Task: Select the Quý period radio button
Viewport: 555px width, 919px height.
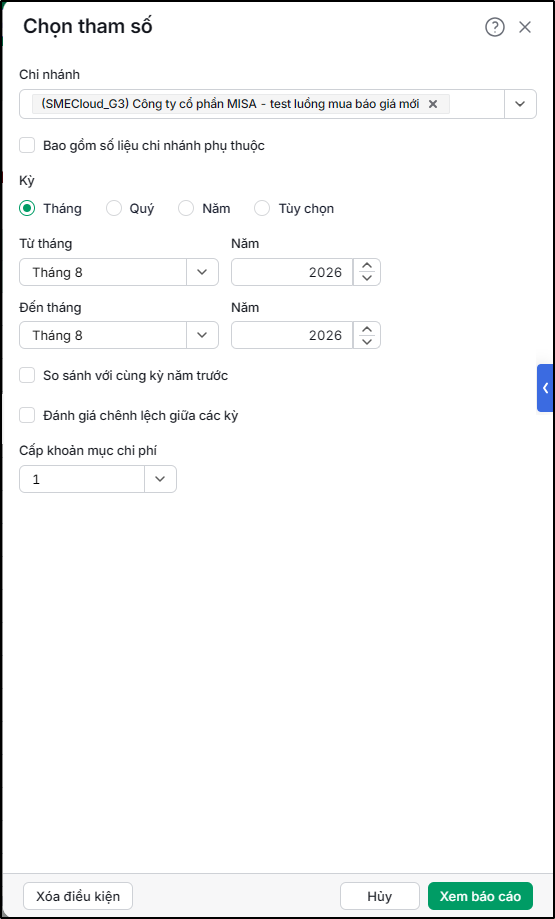Action: click(x=114, y=208)
